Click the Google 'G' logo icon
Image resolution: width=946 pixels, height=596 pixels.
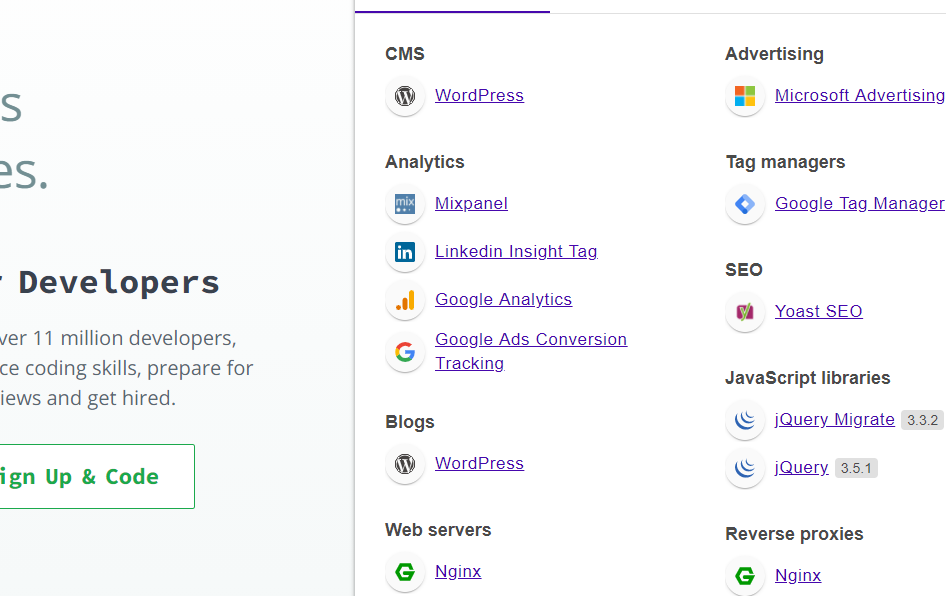[x=405, y=352]
